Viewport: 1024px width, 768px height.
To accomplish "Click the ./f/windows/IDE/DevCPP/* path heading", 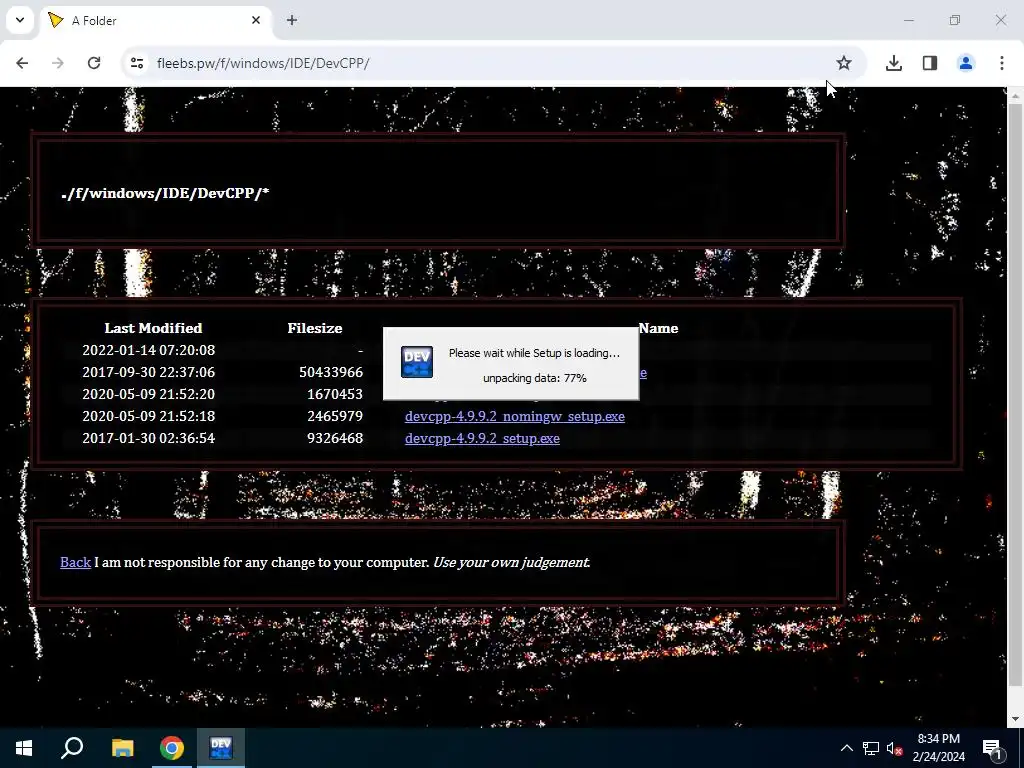I will pyautogui.click(x=165, y=193).
